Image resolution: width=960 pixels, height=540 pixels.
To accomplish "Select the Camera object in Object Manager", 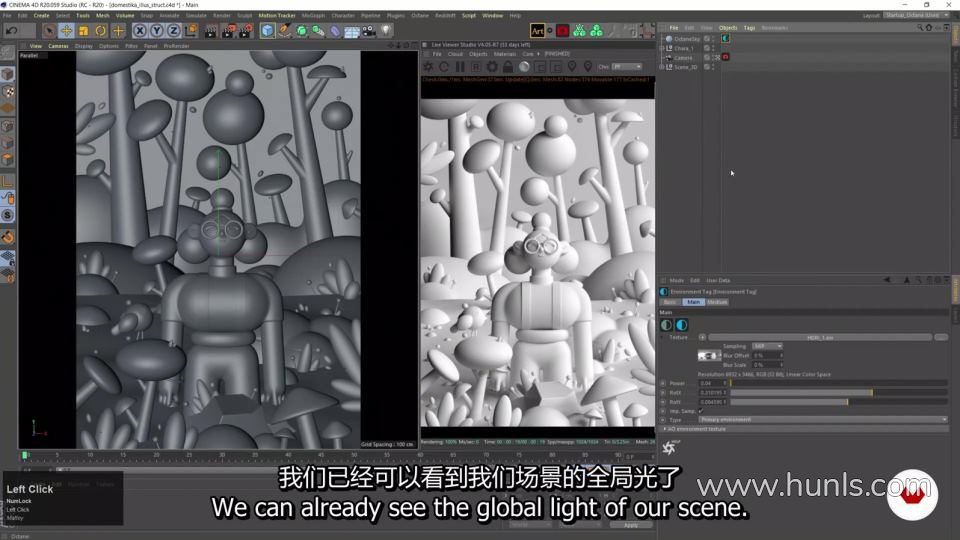I will 683,58.
